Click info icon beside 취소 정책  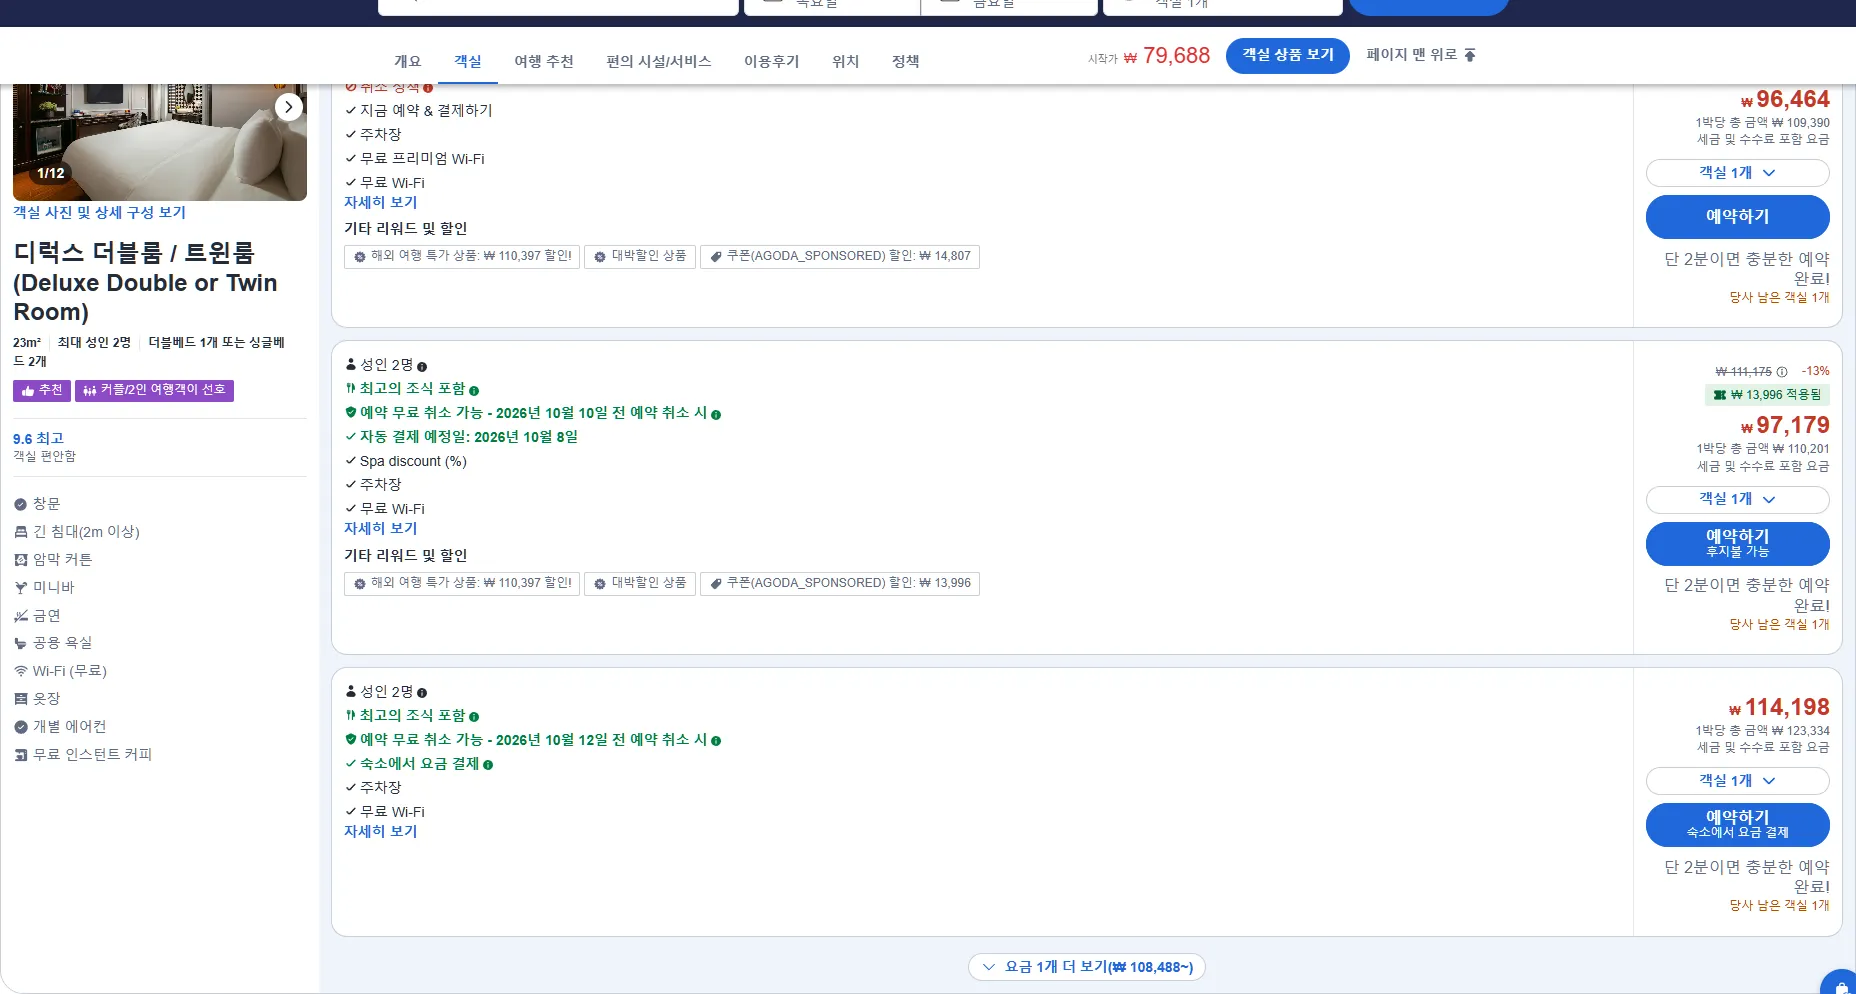[428, 88]
